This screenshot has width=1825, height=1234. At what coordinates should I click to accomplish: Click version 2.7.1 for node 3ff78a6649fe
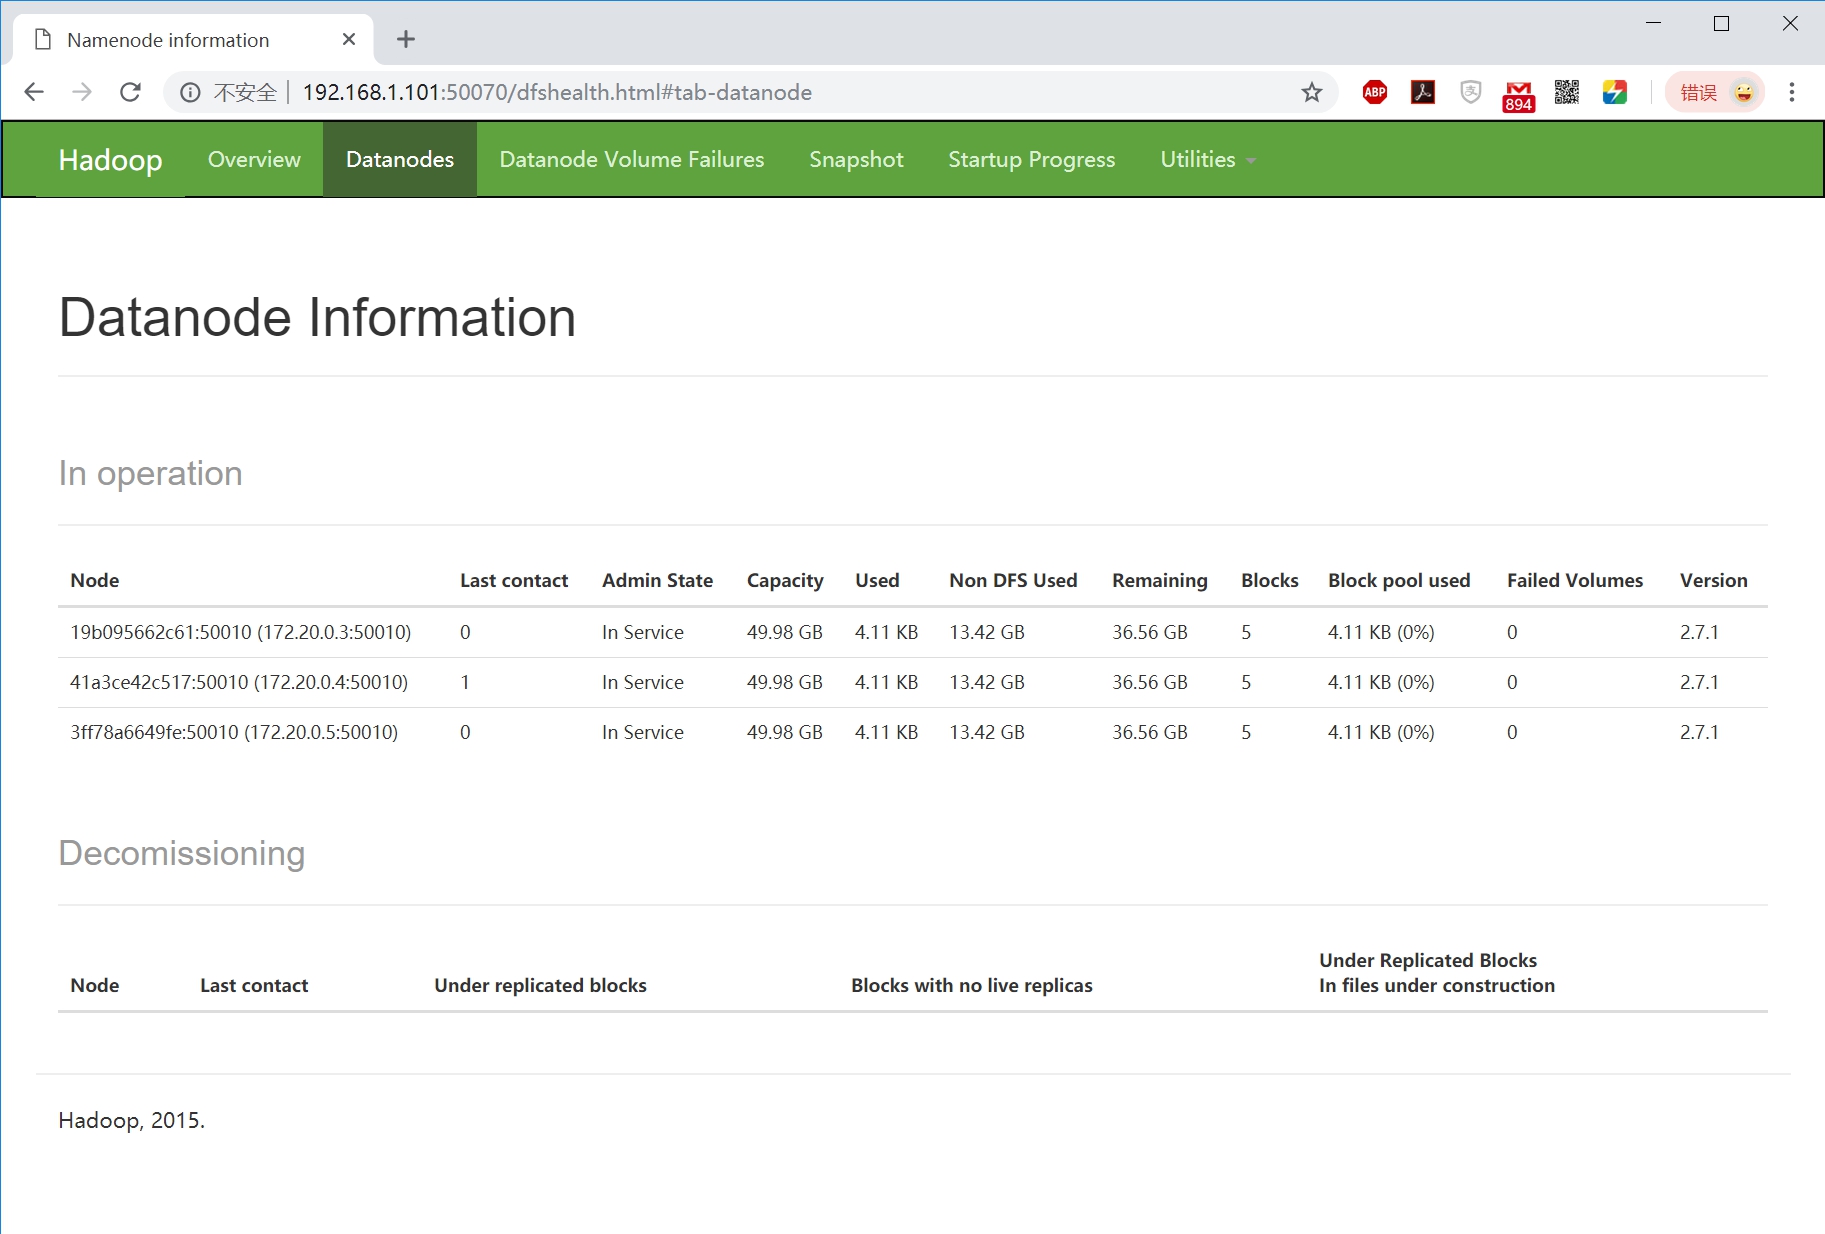(1699, 732)
